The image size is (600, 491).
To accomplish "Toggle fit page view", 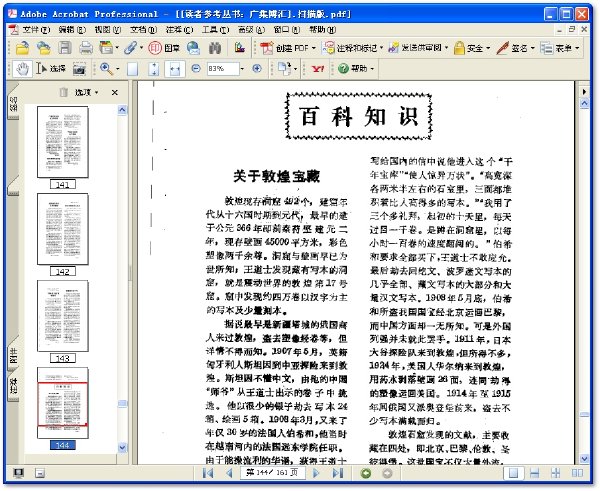I will [x=154, y=69].
